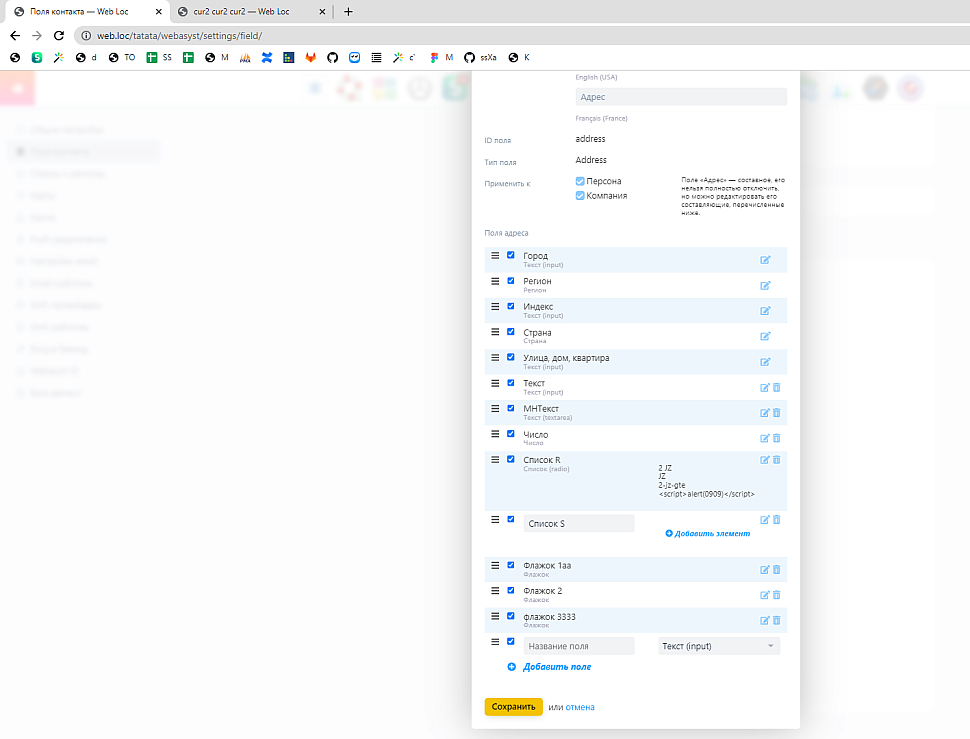This screenshot has height=739, width=970.
Task: Switch to the cur2 cur2 cur2 browser tab
Action: pos(246,12)
